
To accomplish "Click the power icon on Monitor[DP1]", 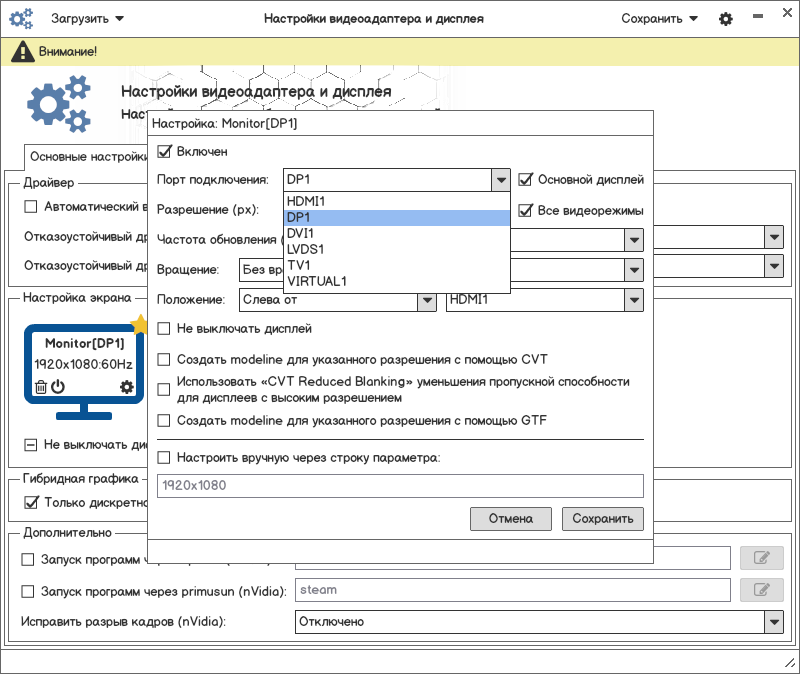I will pyautogui.click(x=58, y=387).
